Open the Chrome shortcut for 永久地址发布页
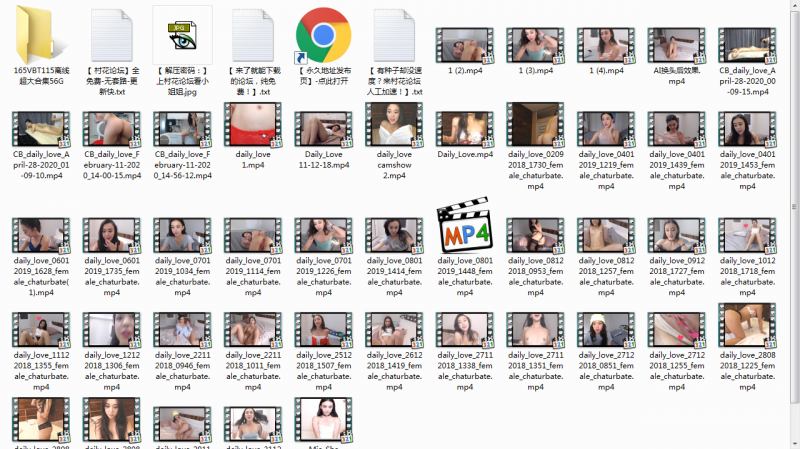800x449 pixels. (323, 35)
